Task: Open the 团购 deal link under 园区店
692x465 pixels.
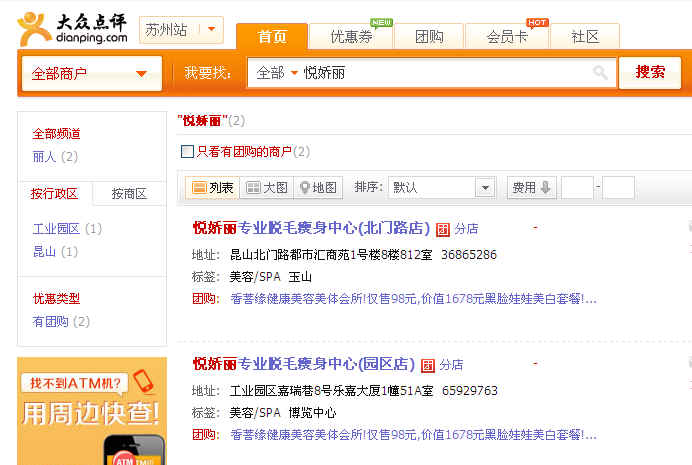Action: pyautogui.click(x=414, y=435)
